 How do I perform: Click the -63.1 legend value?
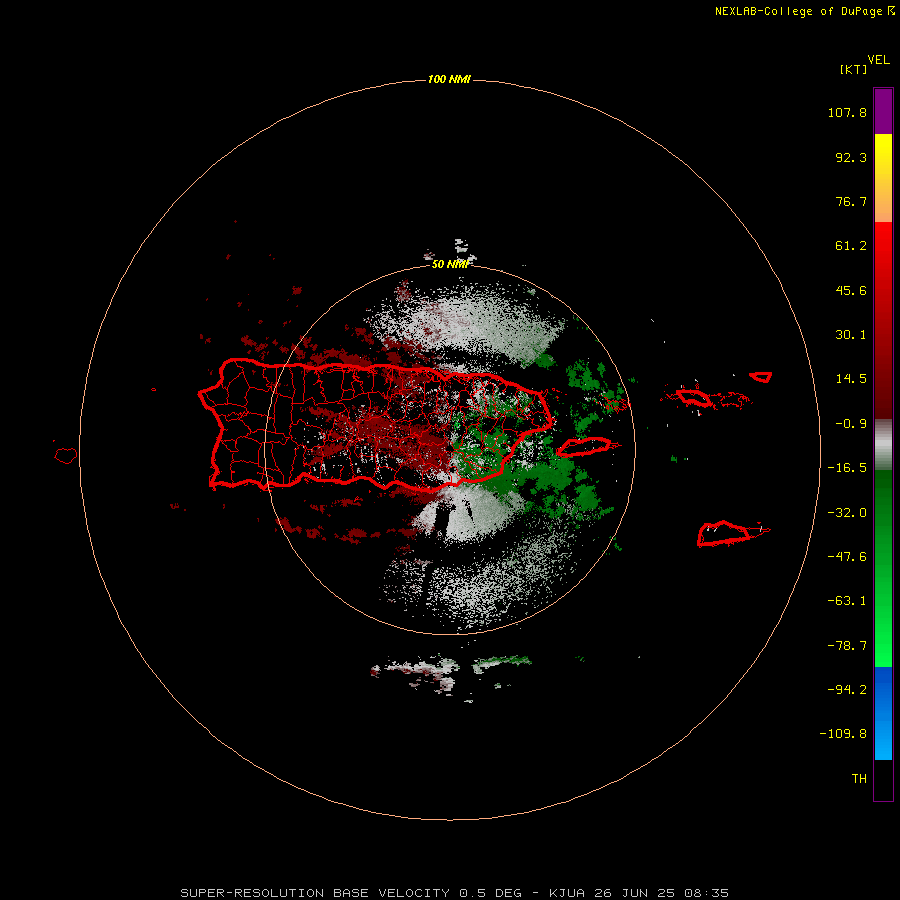pos(847,601)
